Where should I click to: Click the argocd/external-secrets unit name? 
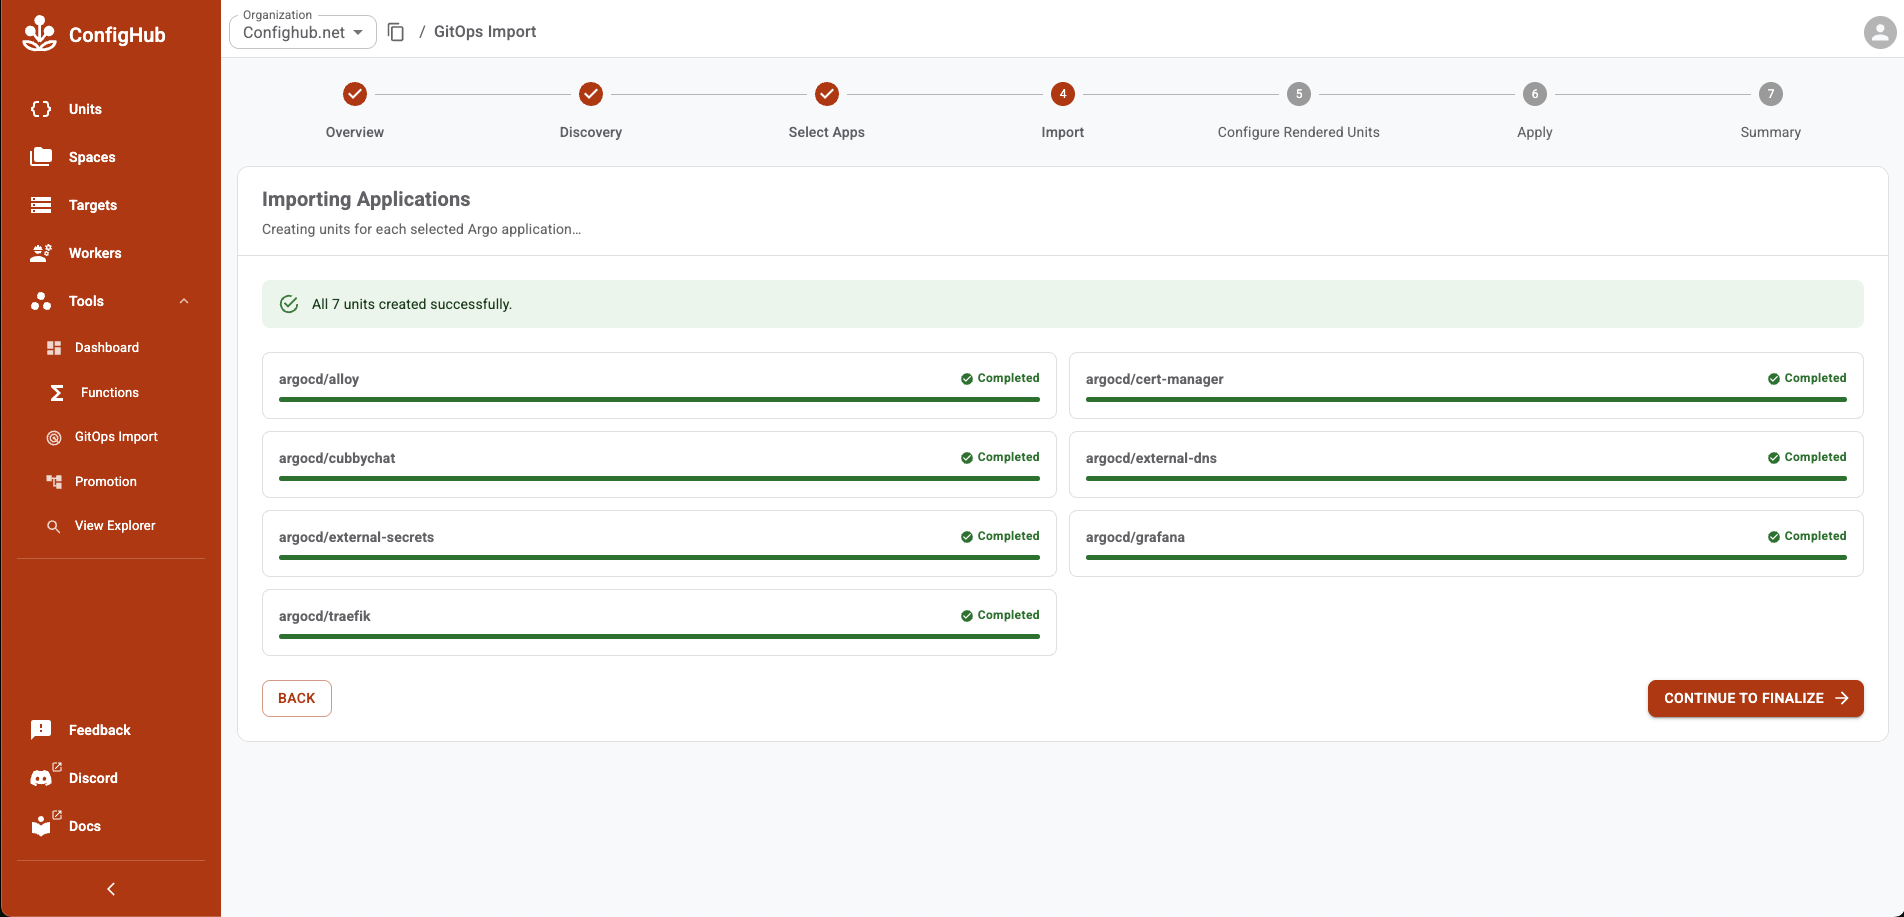356,537
